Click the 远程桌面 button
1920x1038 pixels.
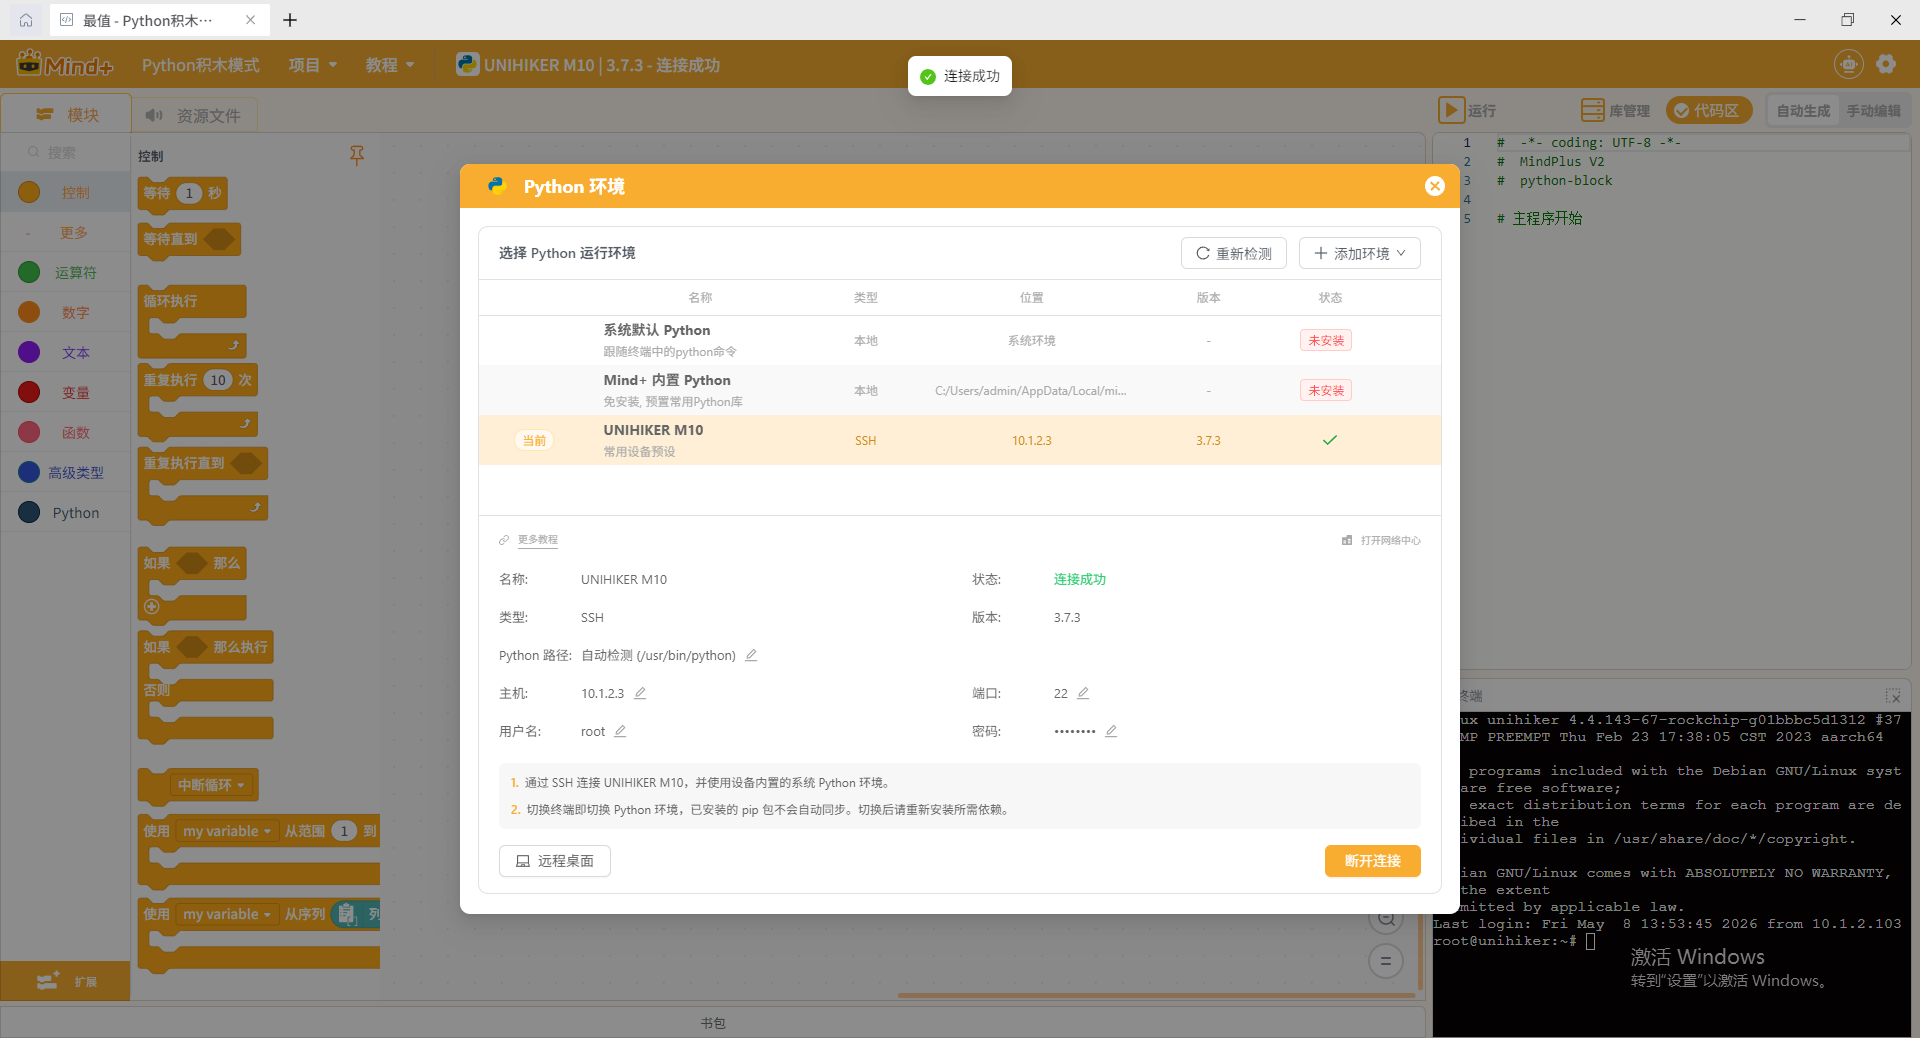point(555,861)
